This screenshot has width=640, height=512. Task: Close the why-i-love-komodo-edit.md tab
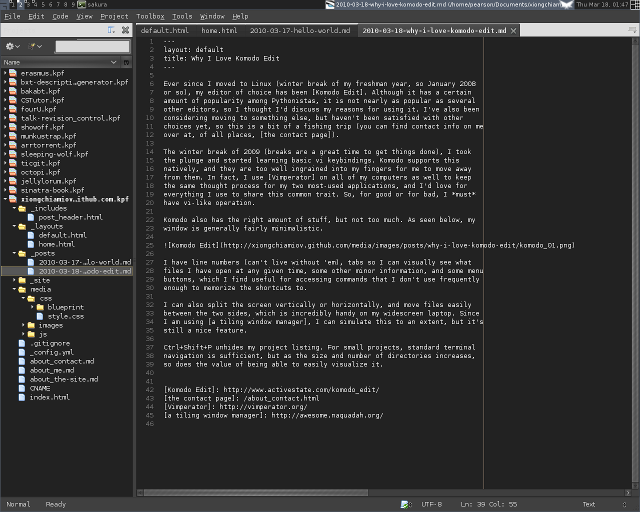[513, 31]
